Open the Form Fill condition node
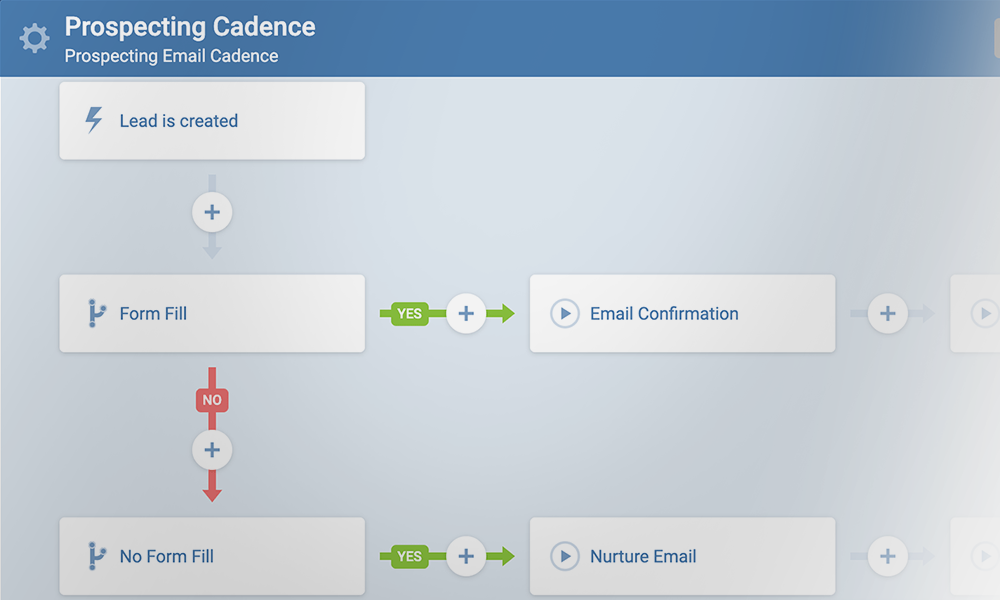Viewport: 1000px width, 600px height. pos(212,313)
